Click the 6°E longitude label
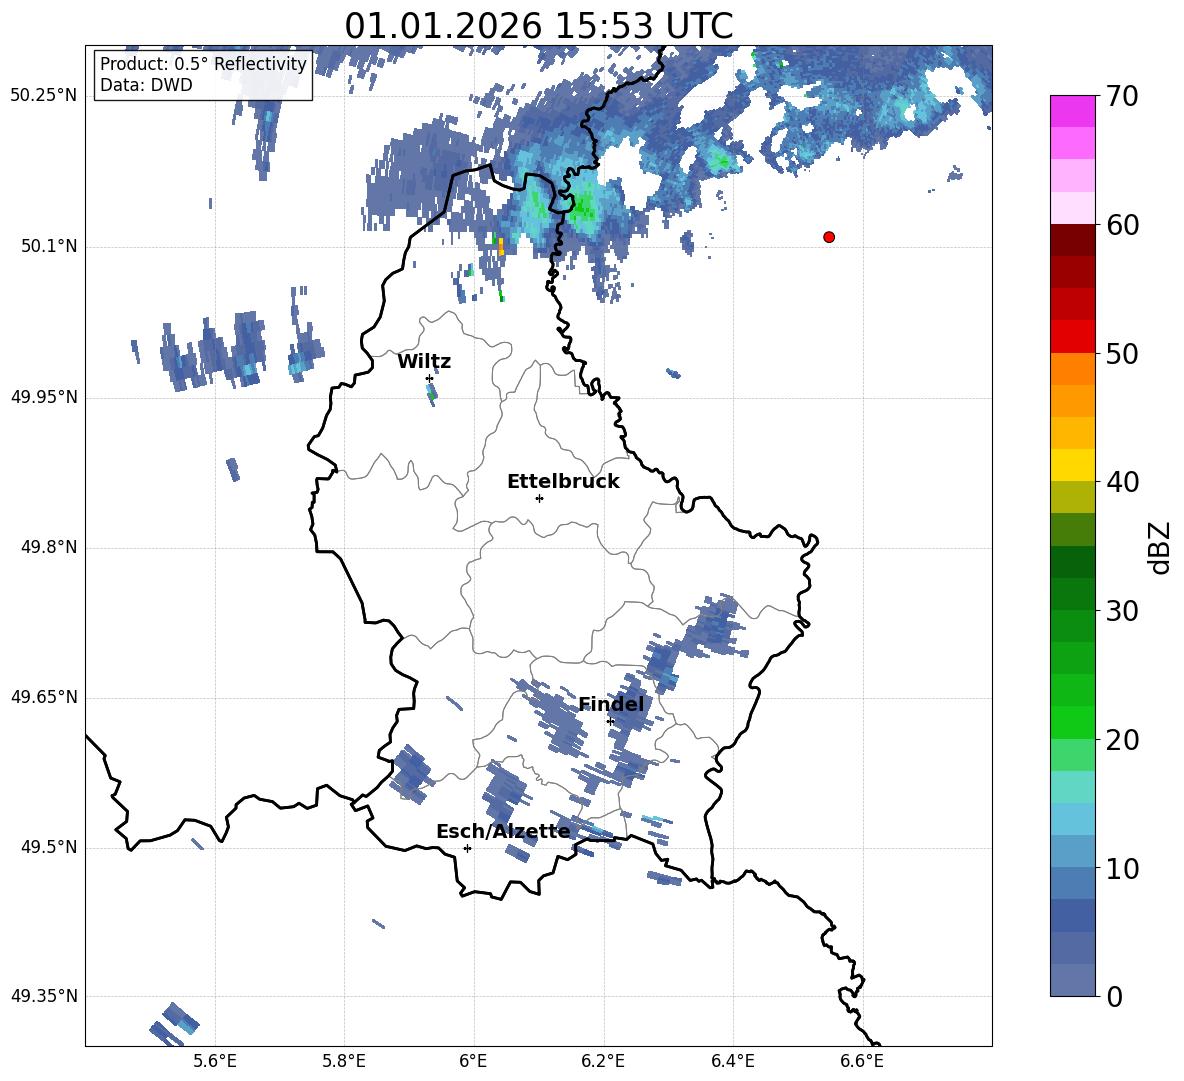 tap(473, 1061)
